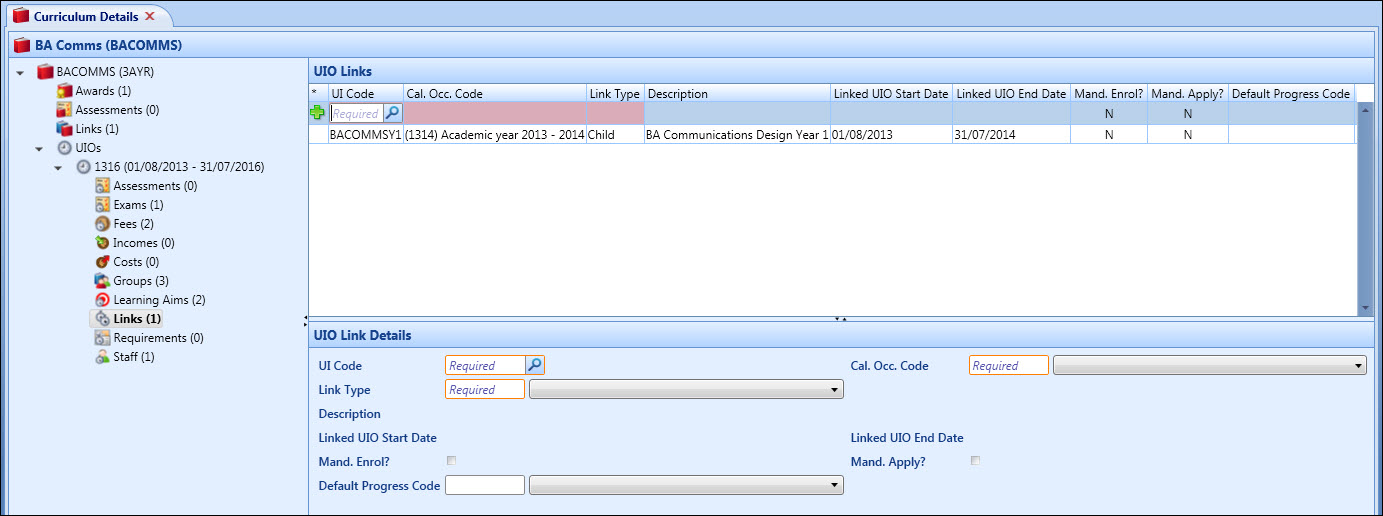1383x516 pixels.
Task: Click the 'Child' link type cell
Action: (x=615, y=134)
